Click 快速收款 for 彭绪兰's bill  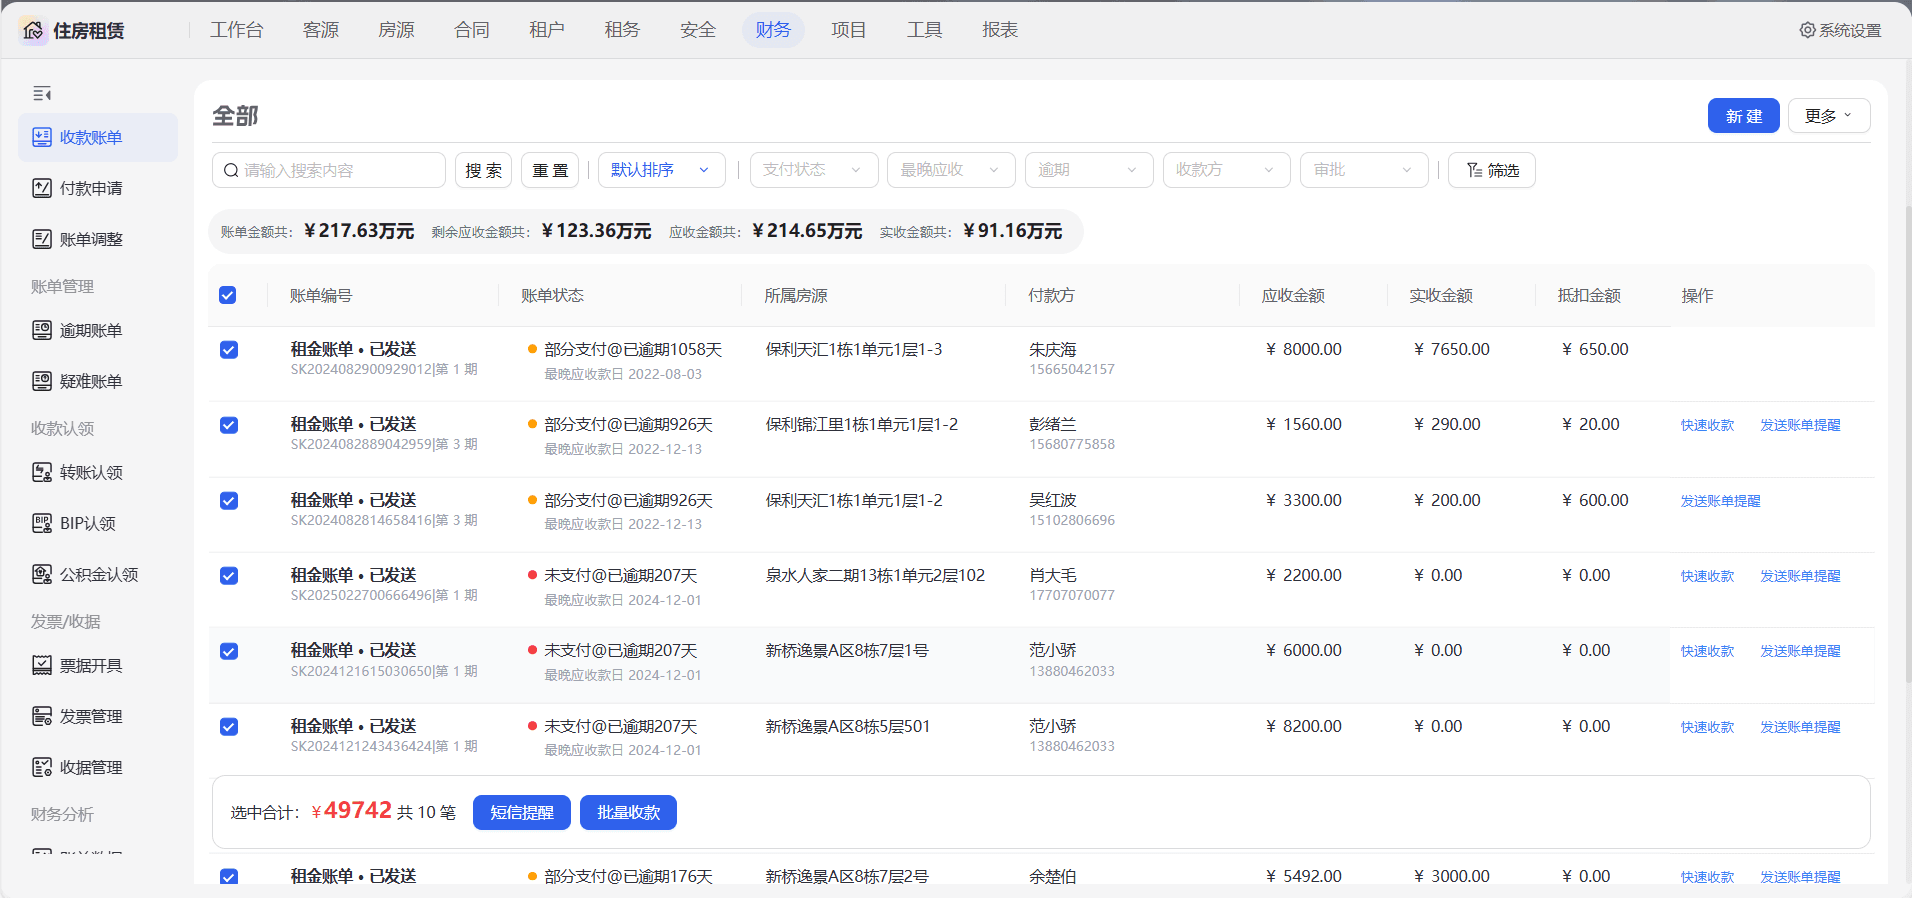[1707, 425]
